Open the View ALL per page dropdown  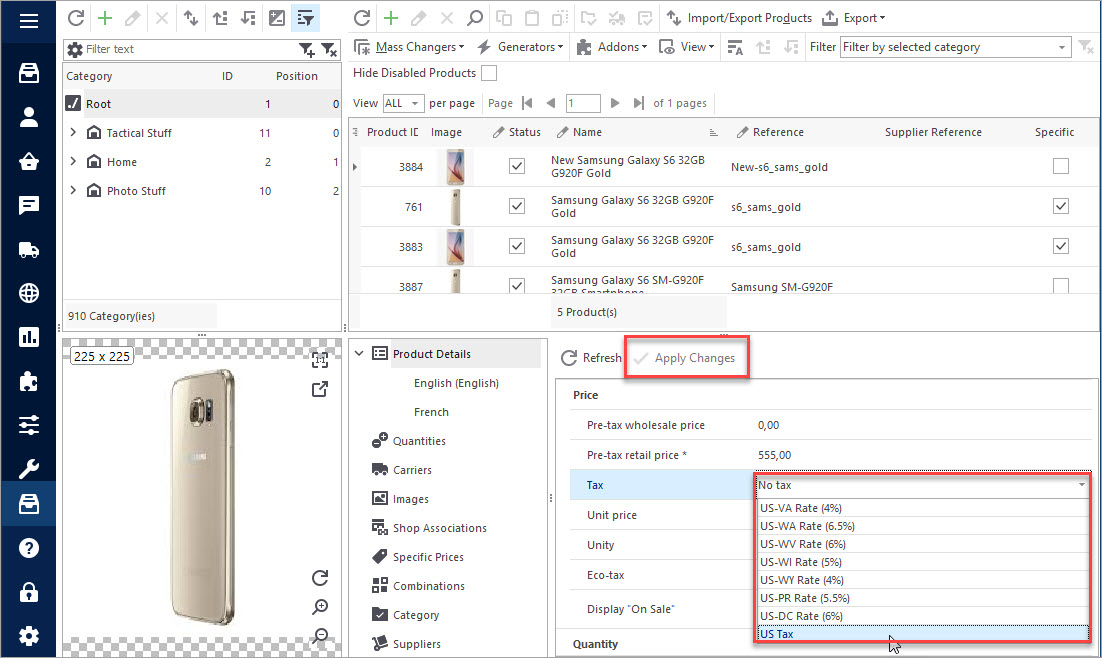click(403, 103)
